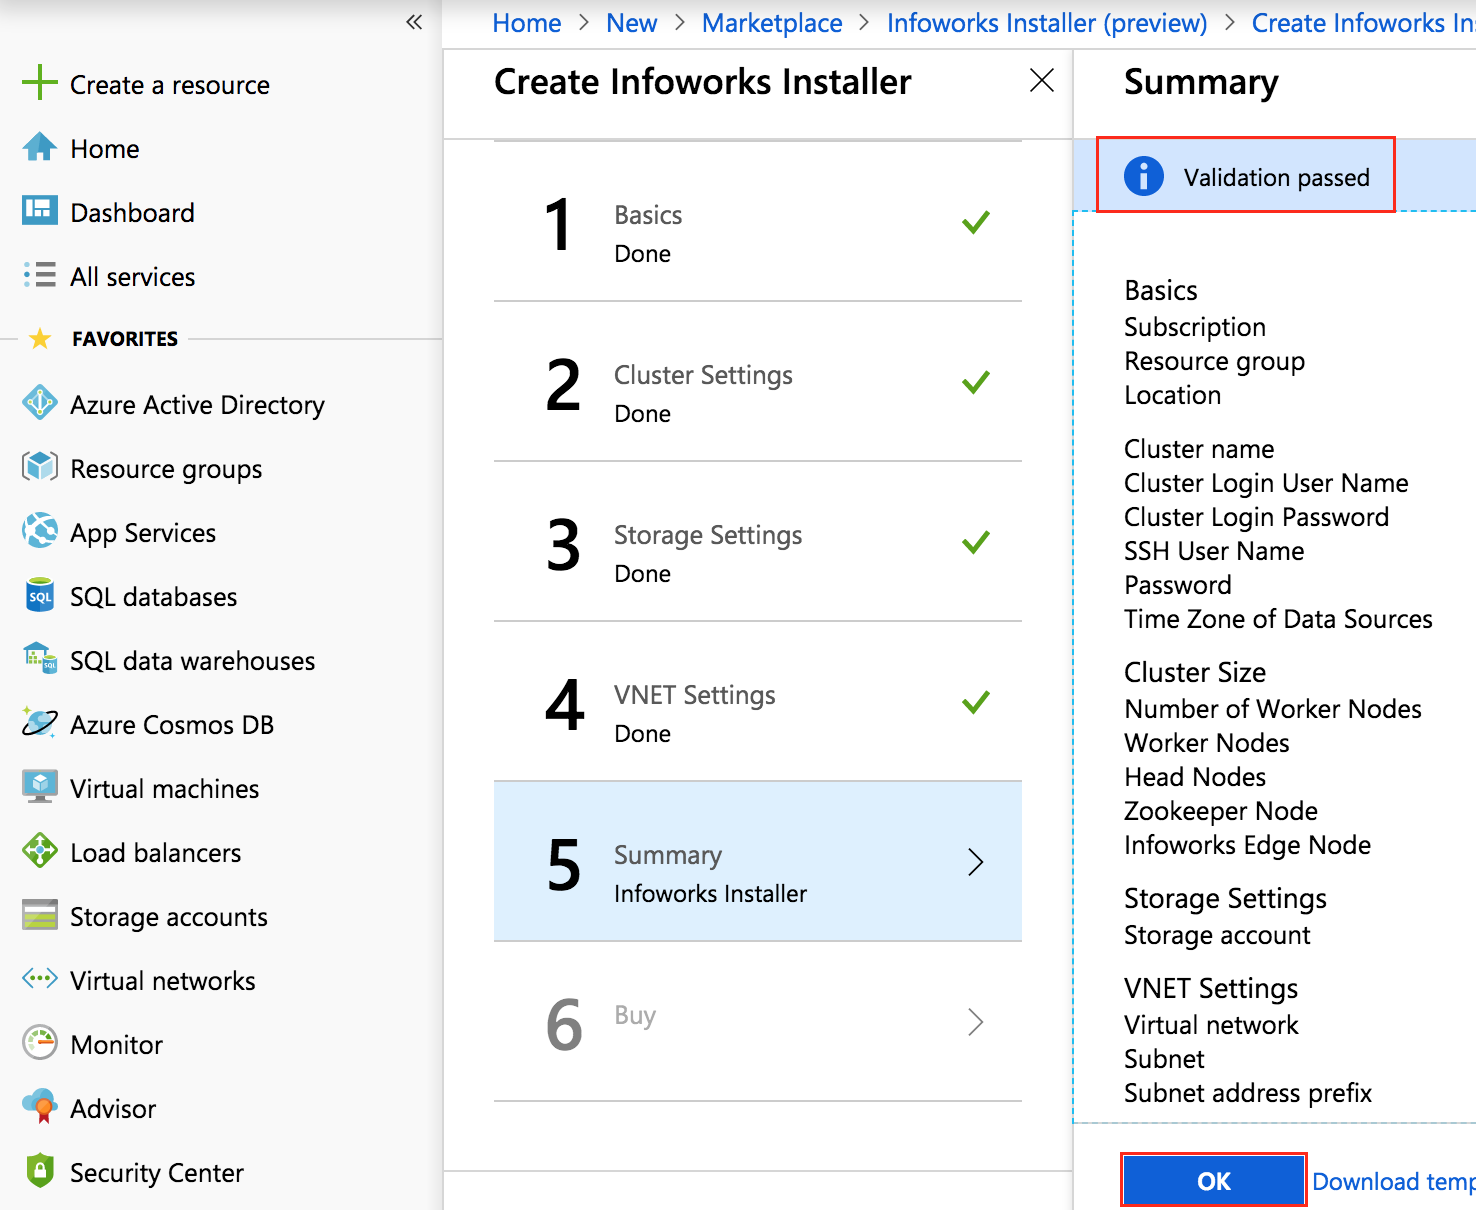Open Home in the sidebar
Screen dimensions: 1476x1210
point(105,149)
